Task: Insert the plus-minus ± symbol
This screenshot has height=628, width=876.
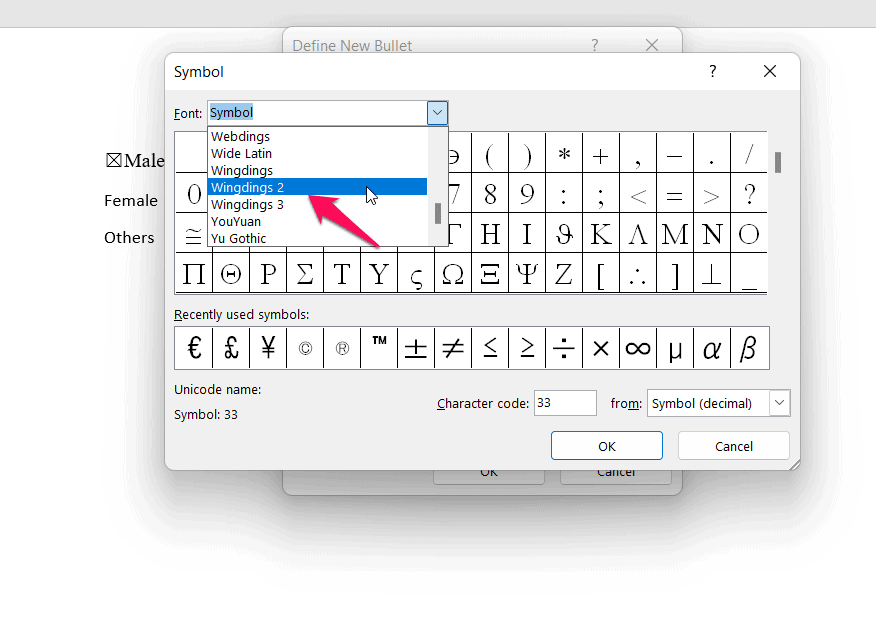Action: point(416,348)
